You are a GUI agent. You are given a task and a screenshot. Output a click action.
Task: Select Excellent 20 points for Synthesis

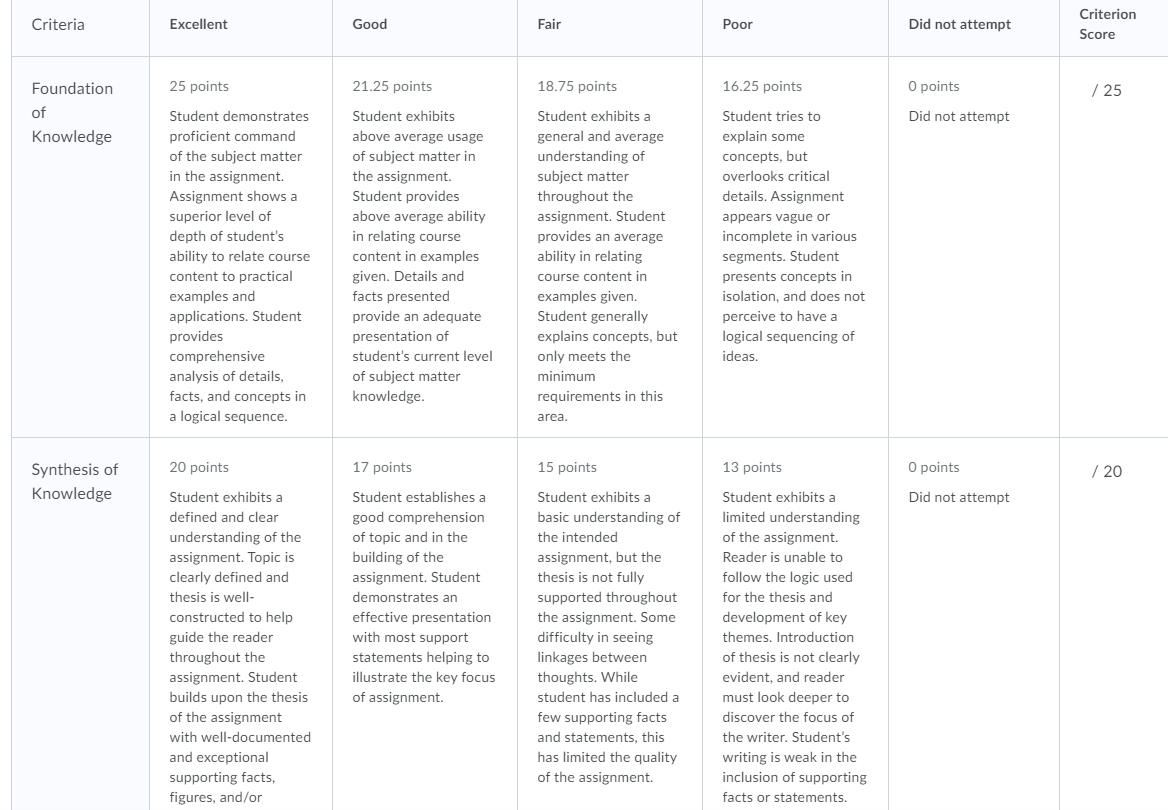pyautogui.click(x=241, y=624)
